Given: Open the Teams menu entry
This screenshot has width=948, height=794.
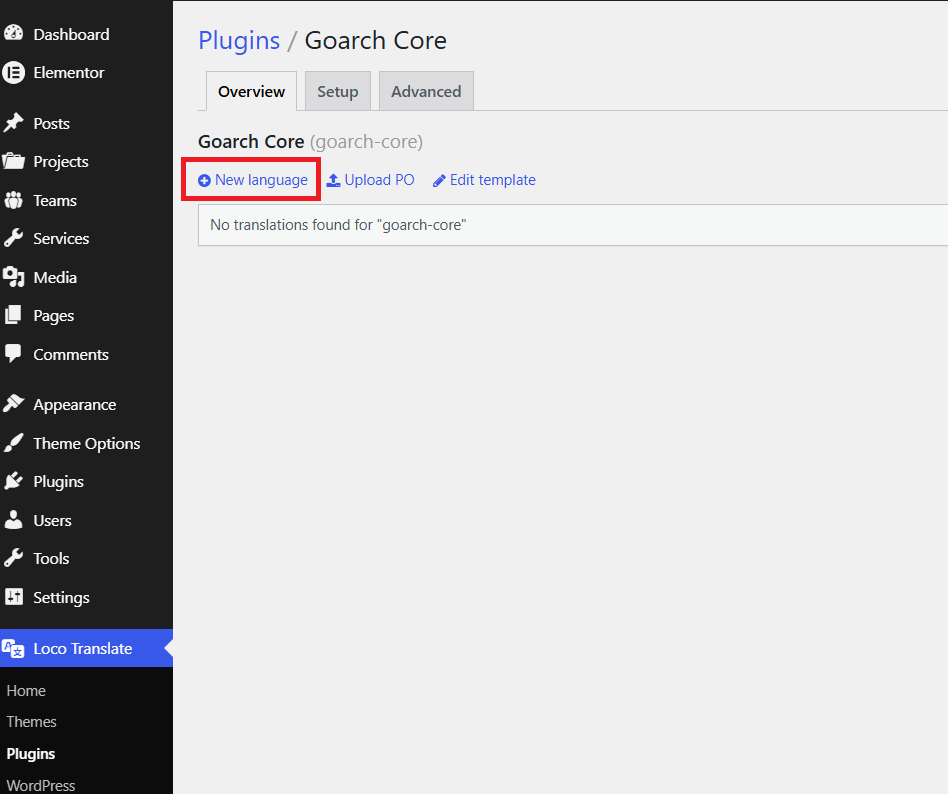Looking at the screenshot, I should point(86,200).
